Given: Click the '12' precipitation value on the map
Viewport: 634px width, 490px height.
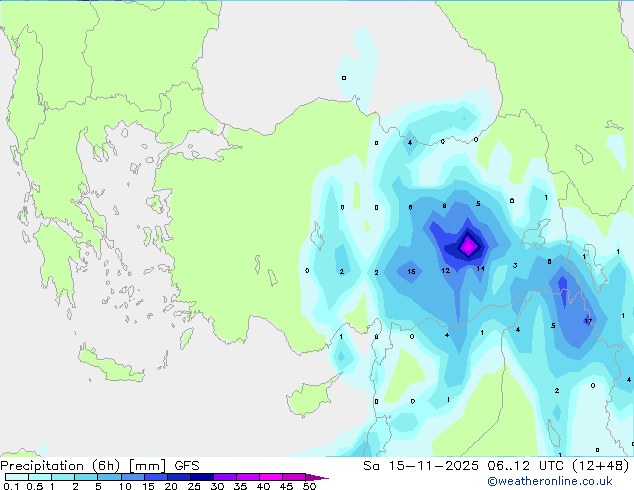Looking at the screenshot, I should (446, 270).
